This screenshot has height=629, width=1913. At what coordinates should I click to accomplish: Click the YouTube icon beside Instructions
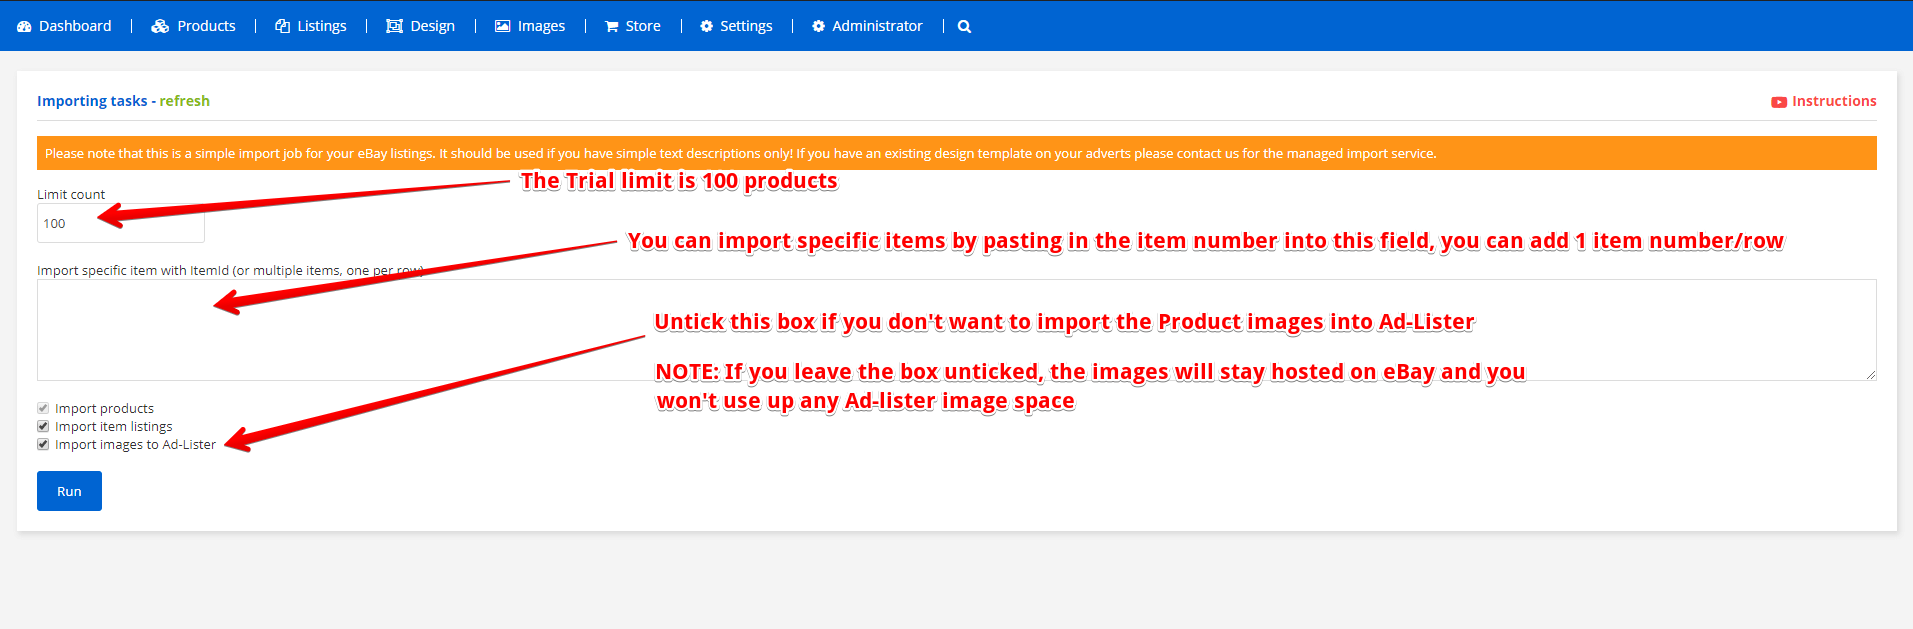[x=1779, y=102]
